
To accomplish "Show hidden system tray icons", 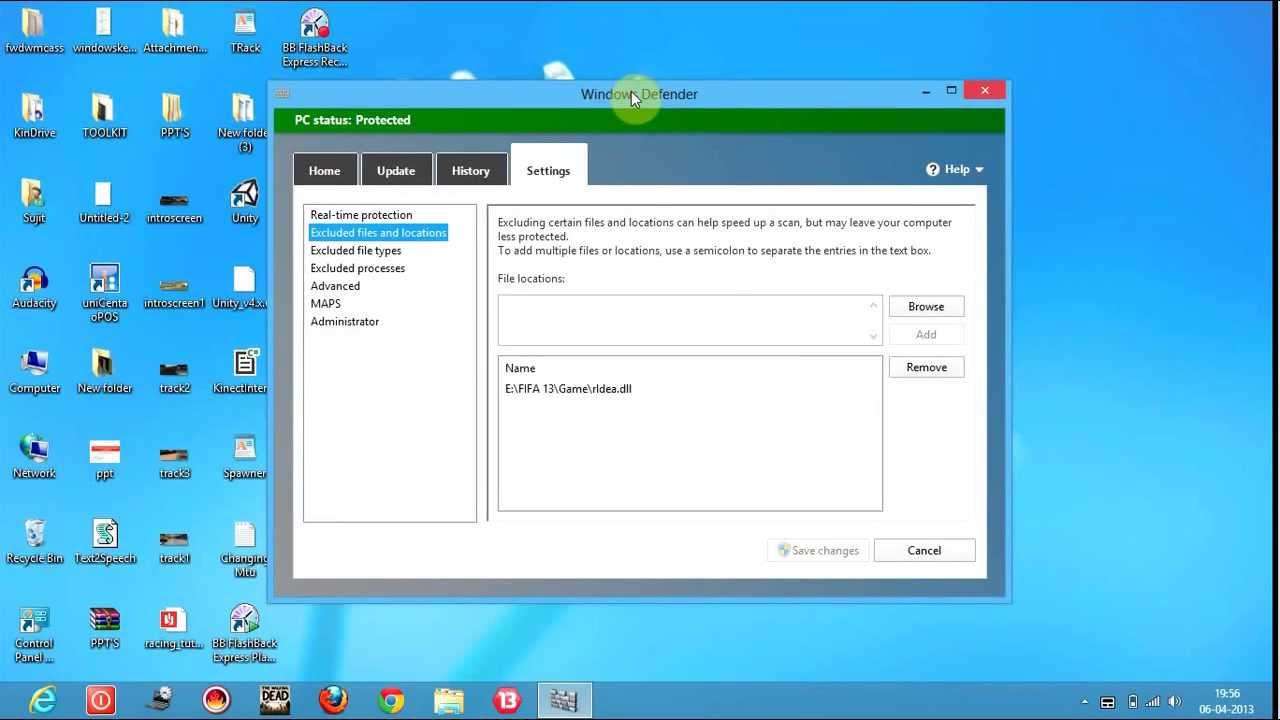I will (1085, 702).
